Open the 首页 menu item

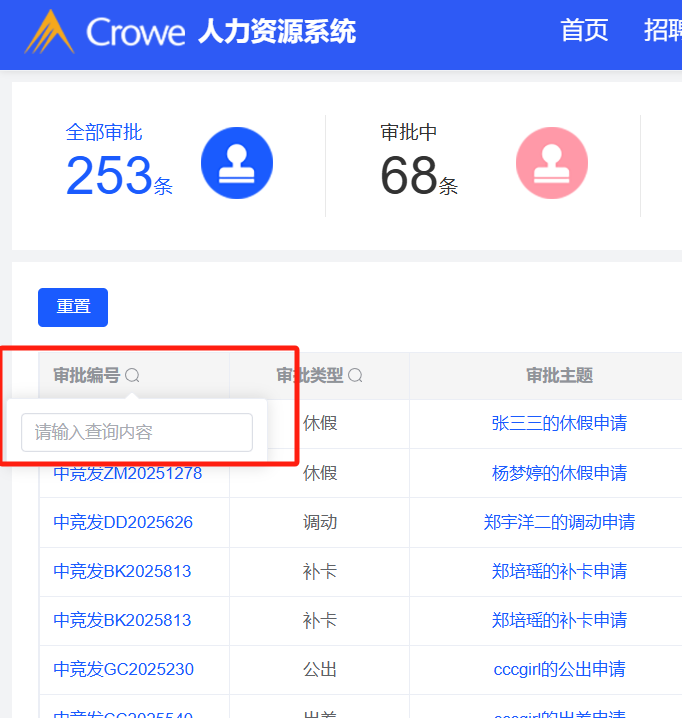tap(584, 31)
